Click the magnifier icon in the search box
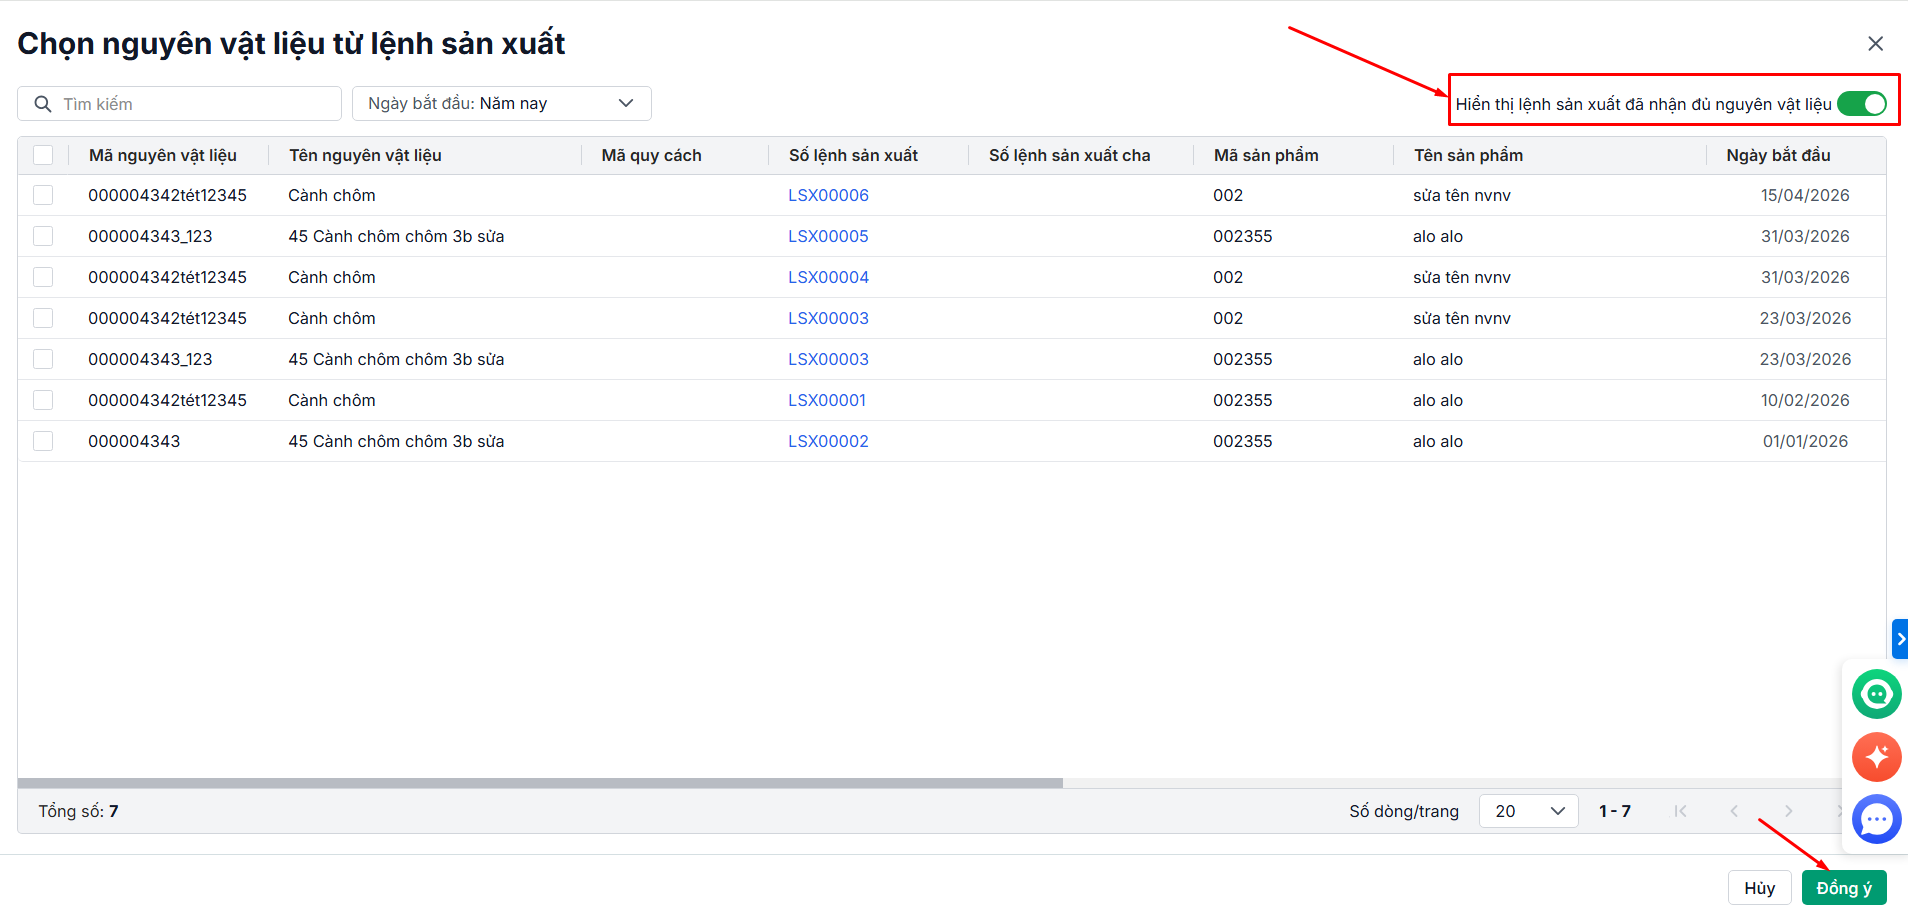 (43, 104)
